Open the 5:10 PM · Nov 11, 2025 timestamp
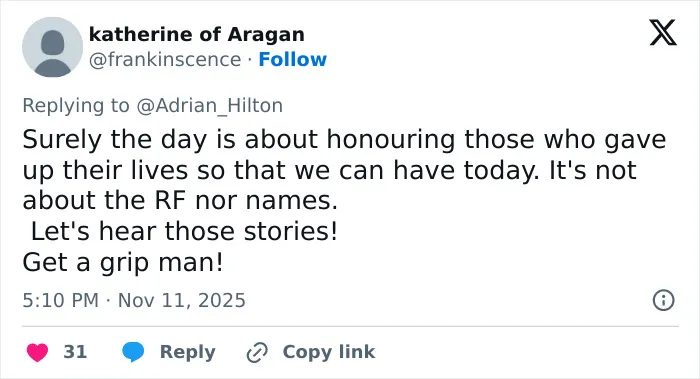This screenshot has width=700, height=379. click(134, 300)
